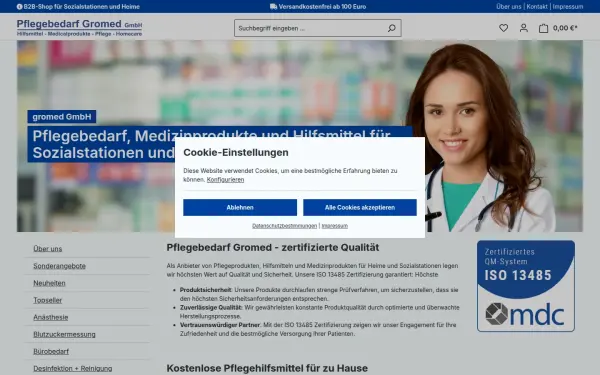Click the 0,00 € cart total

click(565, 28)
